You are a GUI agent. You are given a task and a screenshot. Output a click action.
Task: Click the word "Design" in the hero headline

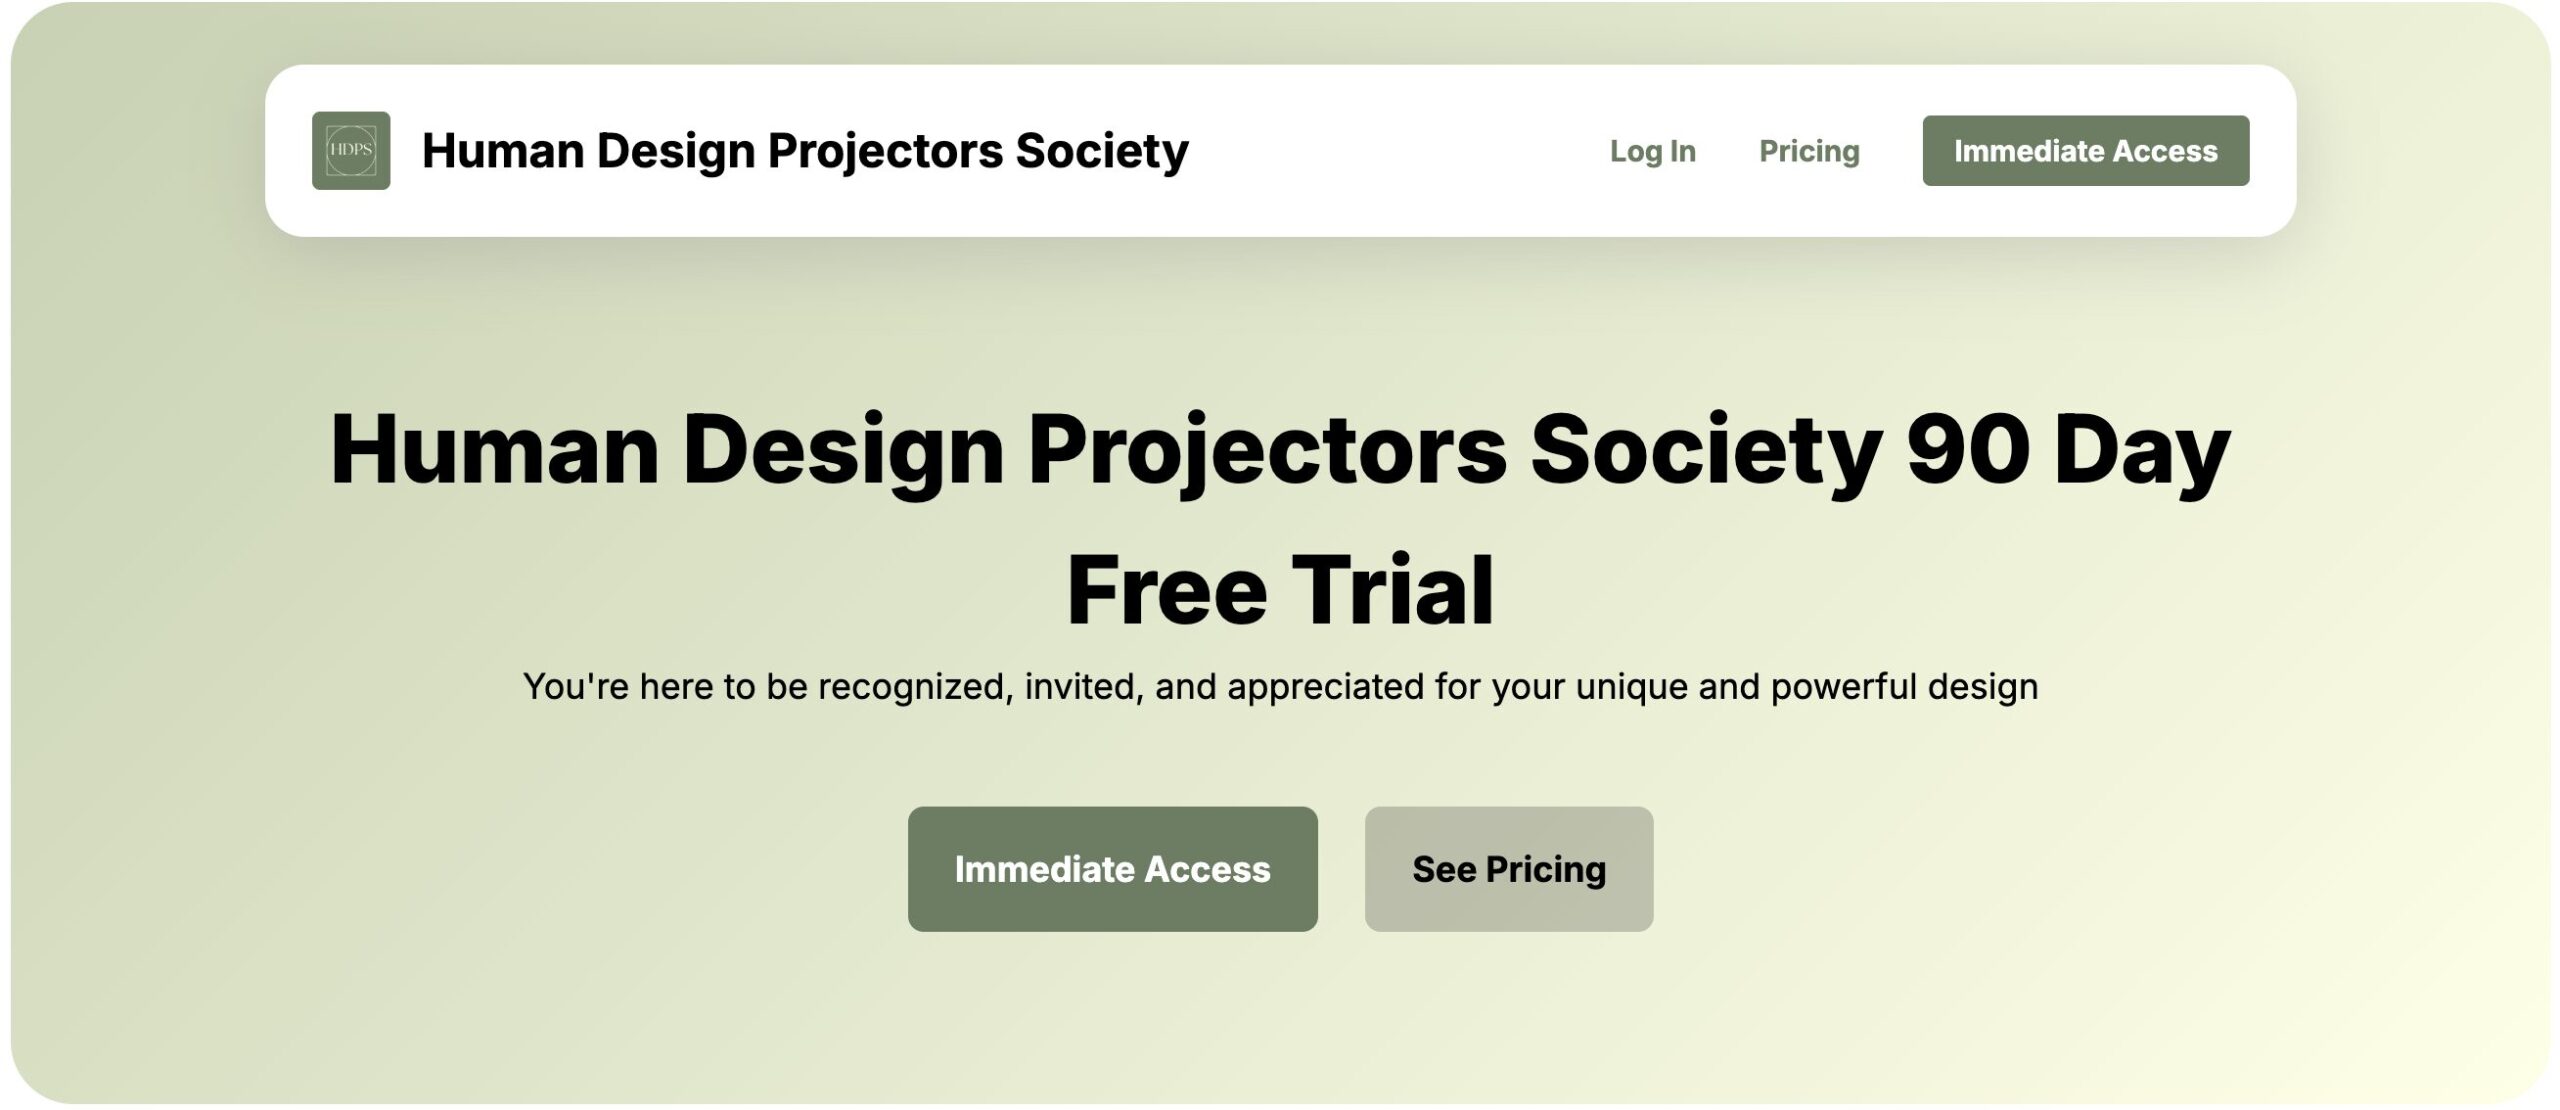click(x=843, y=450)
